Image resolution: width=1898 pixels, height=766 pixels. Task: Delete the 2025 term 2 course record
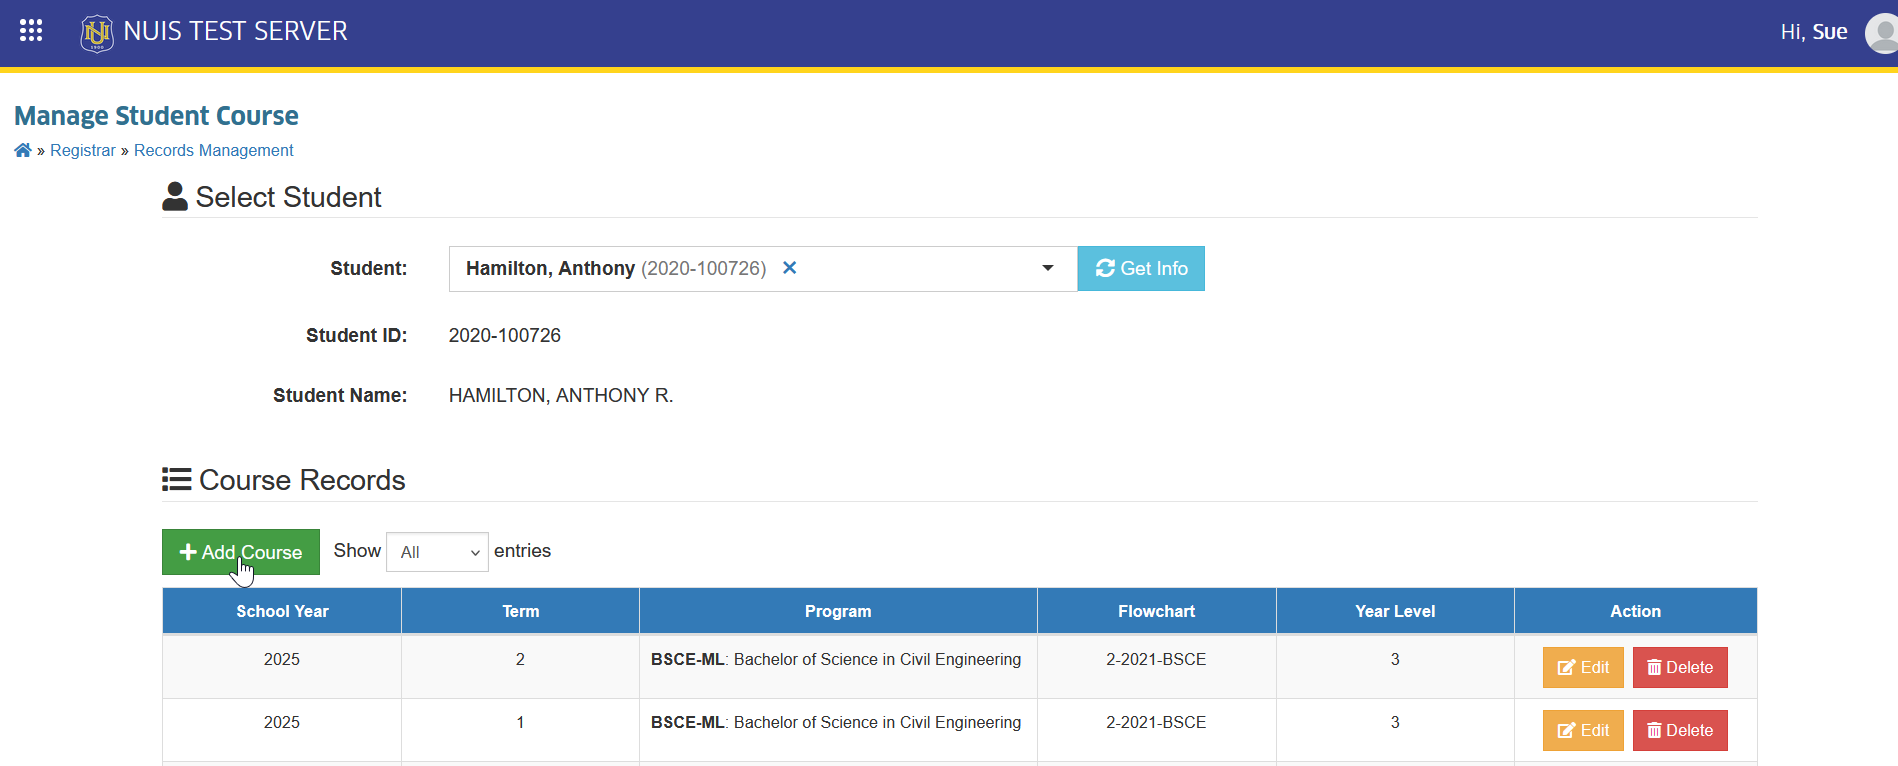1680,668
